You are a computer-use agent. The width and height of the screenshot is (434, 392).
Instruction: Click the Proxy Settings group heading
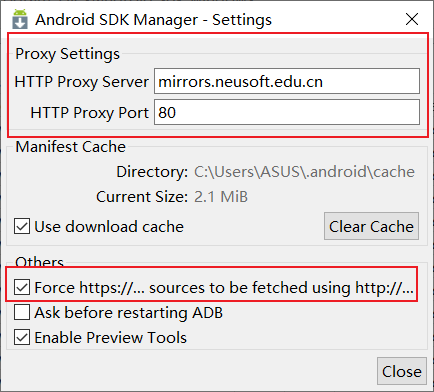click(67, 54)
